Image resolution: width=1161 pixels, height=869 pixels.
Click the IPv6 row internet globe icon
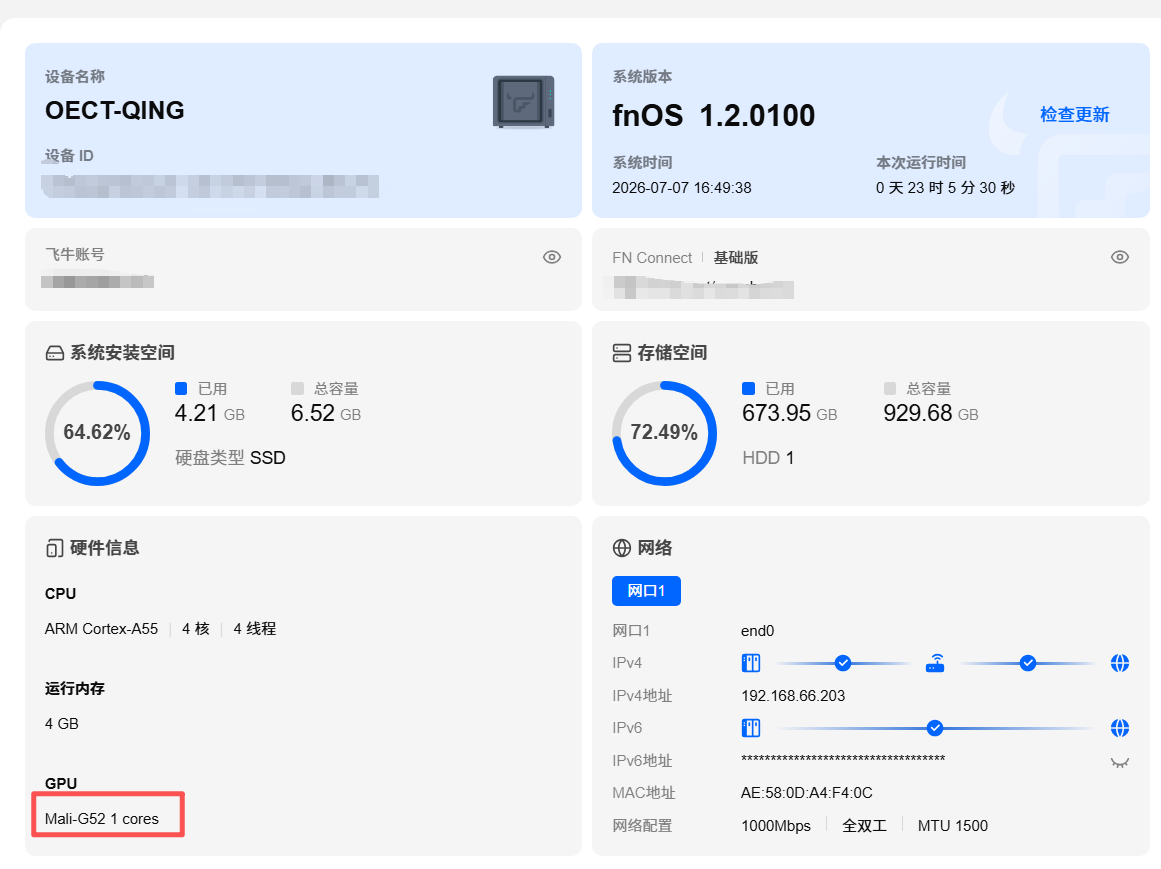1120,728
